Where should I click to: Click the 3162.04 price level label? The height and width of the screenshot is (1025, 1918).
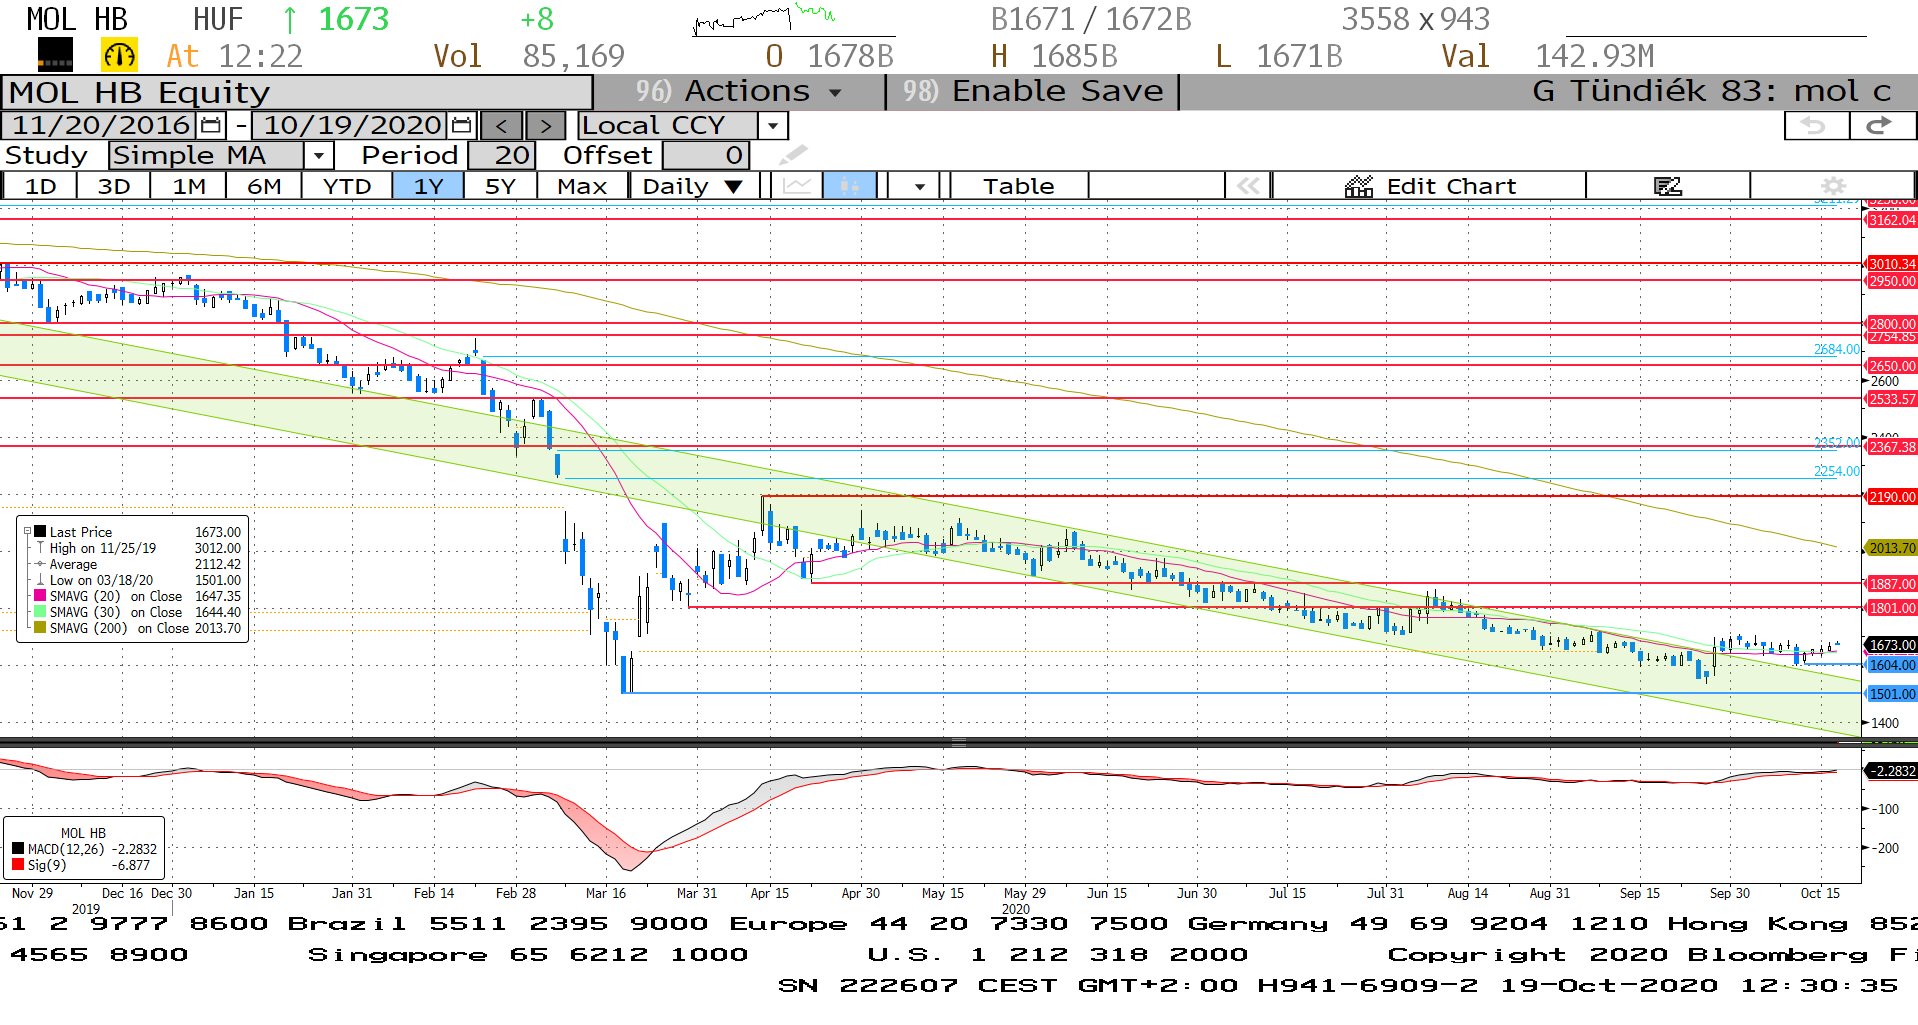1892,220
